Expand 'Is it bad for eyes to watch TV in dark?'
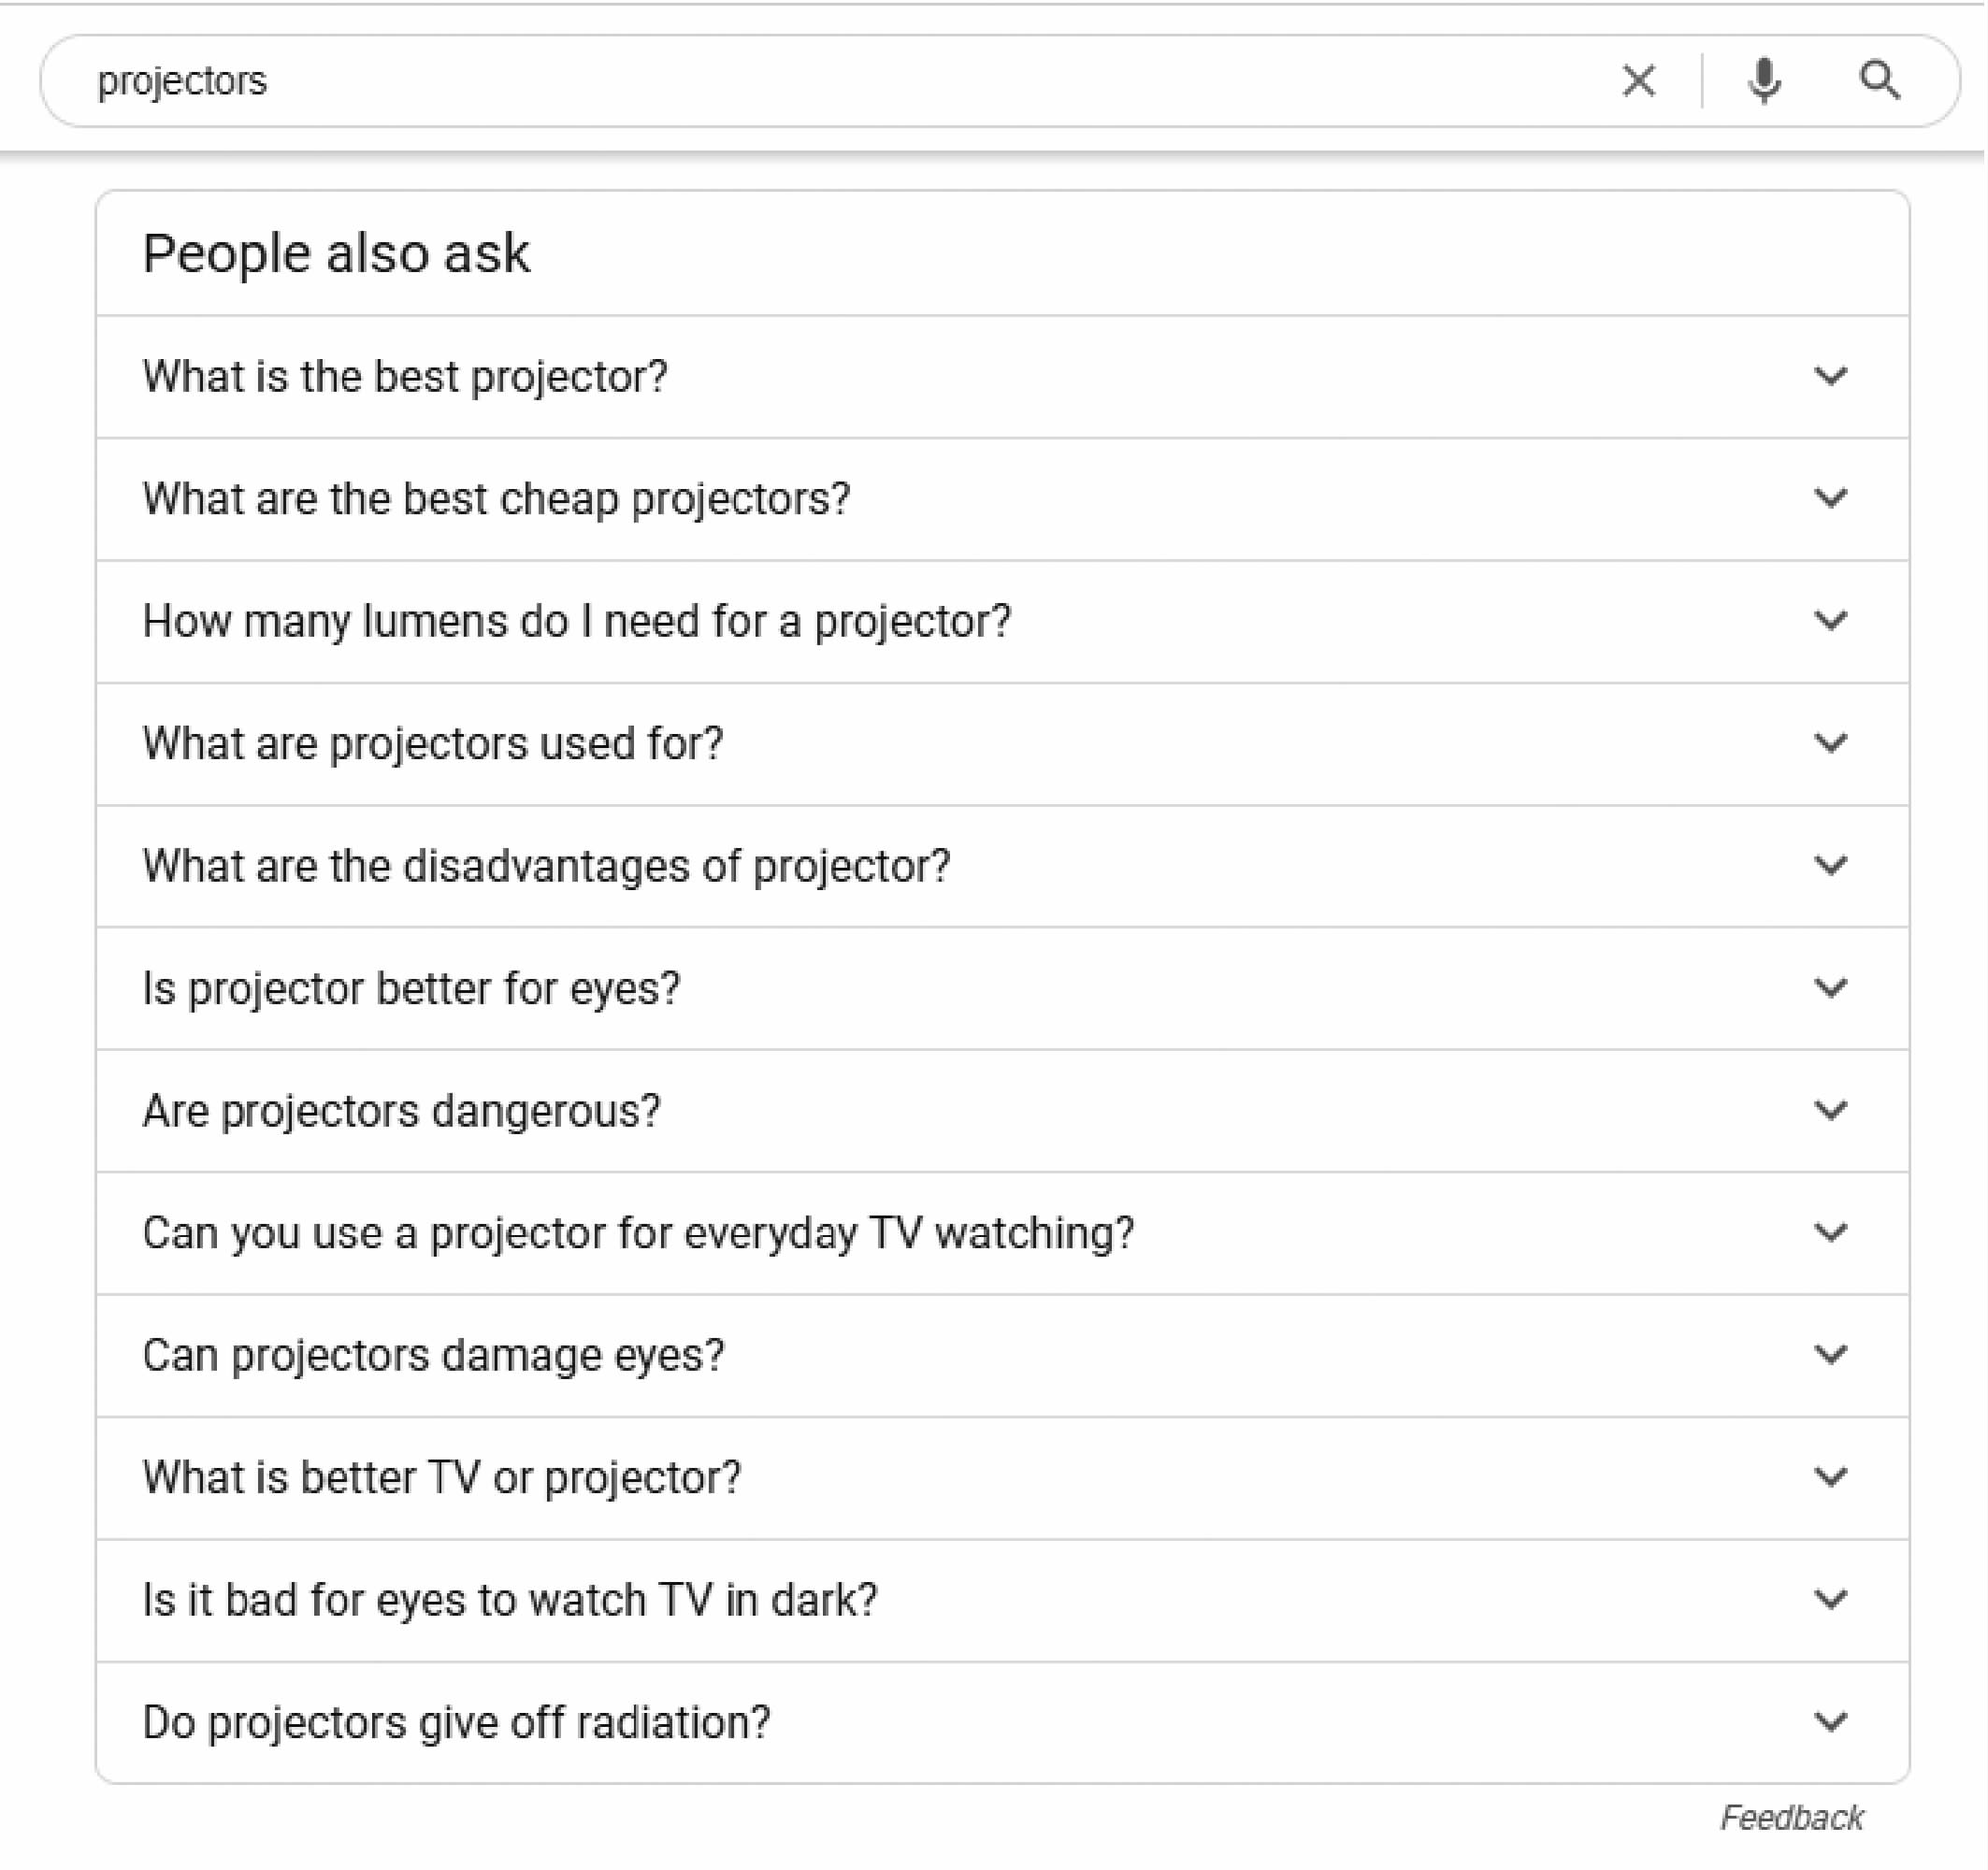 pyautogui.click(x=511, y=1601)
